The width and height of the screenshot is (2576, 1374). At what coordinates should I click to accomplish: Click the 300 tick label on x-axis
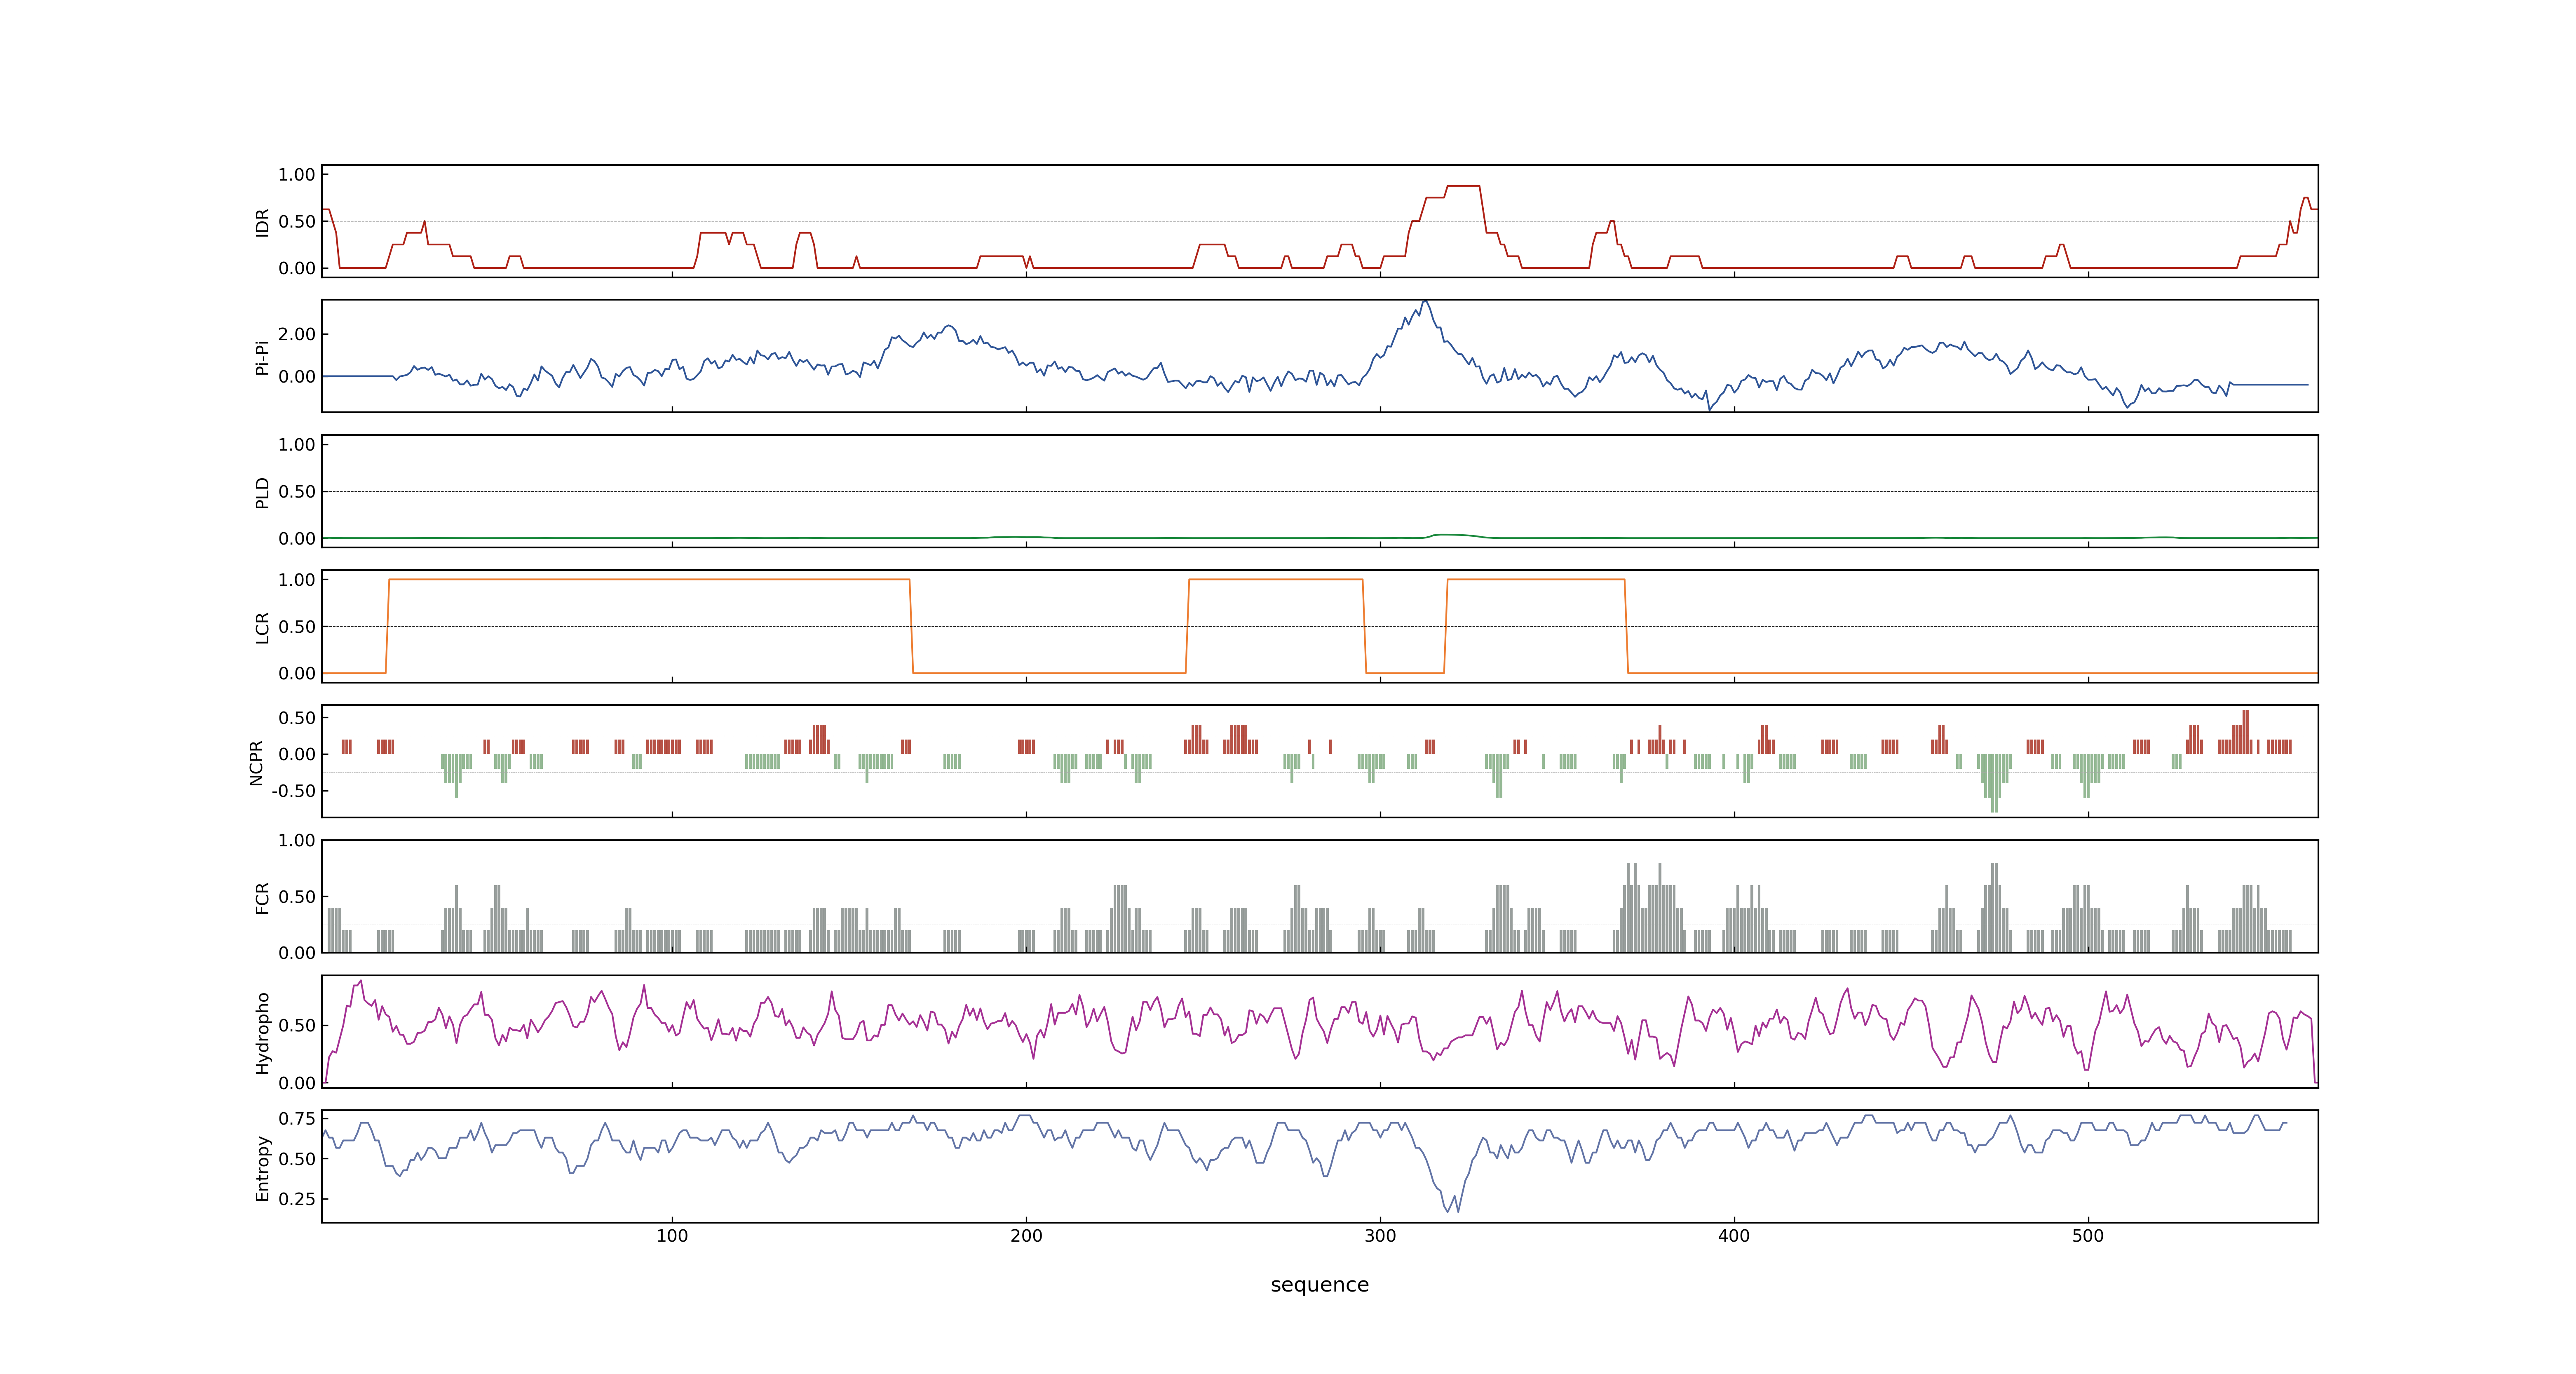coord(1380,1236)
